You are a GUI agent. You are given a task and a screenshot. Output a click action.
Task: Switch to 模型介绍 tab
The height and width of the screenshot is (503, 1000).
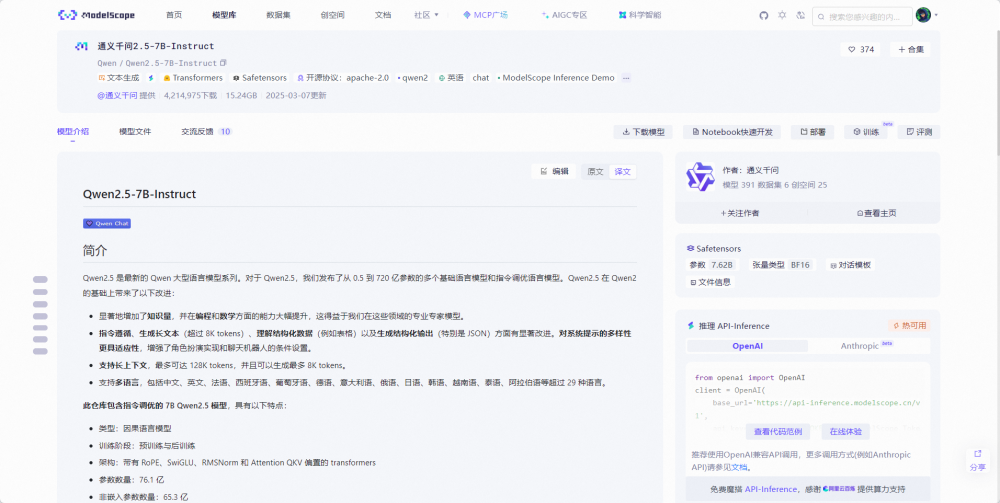pyautogui.click(x=73, y=132)
